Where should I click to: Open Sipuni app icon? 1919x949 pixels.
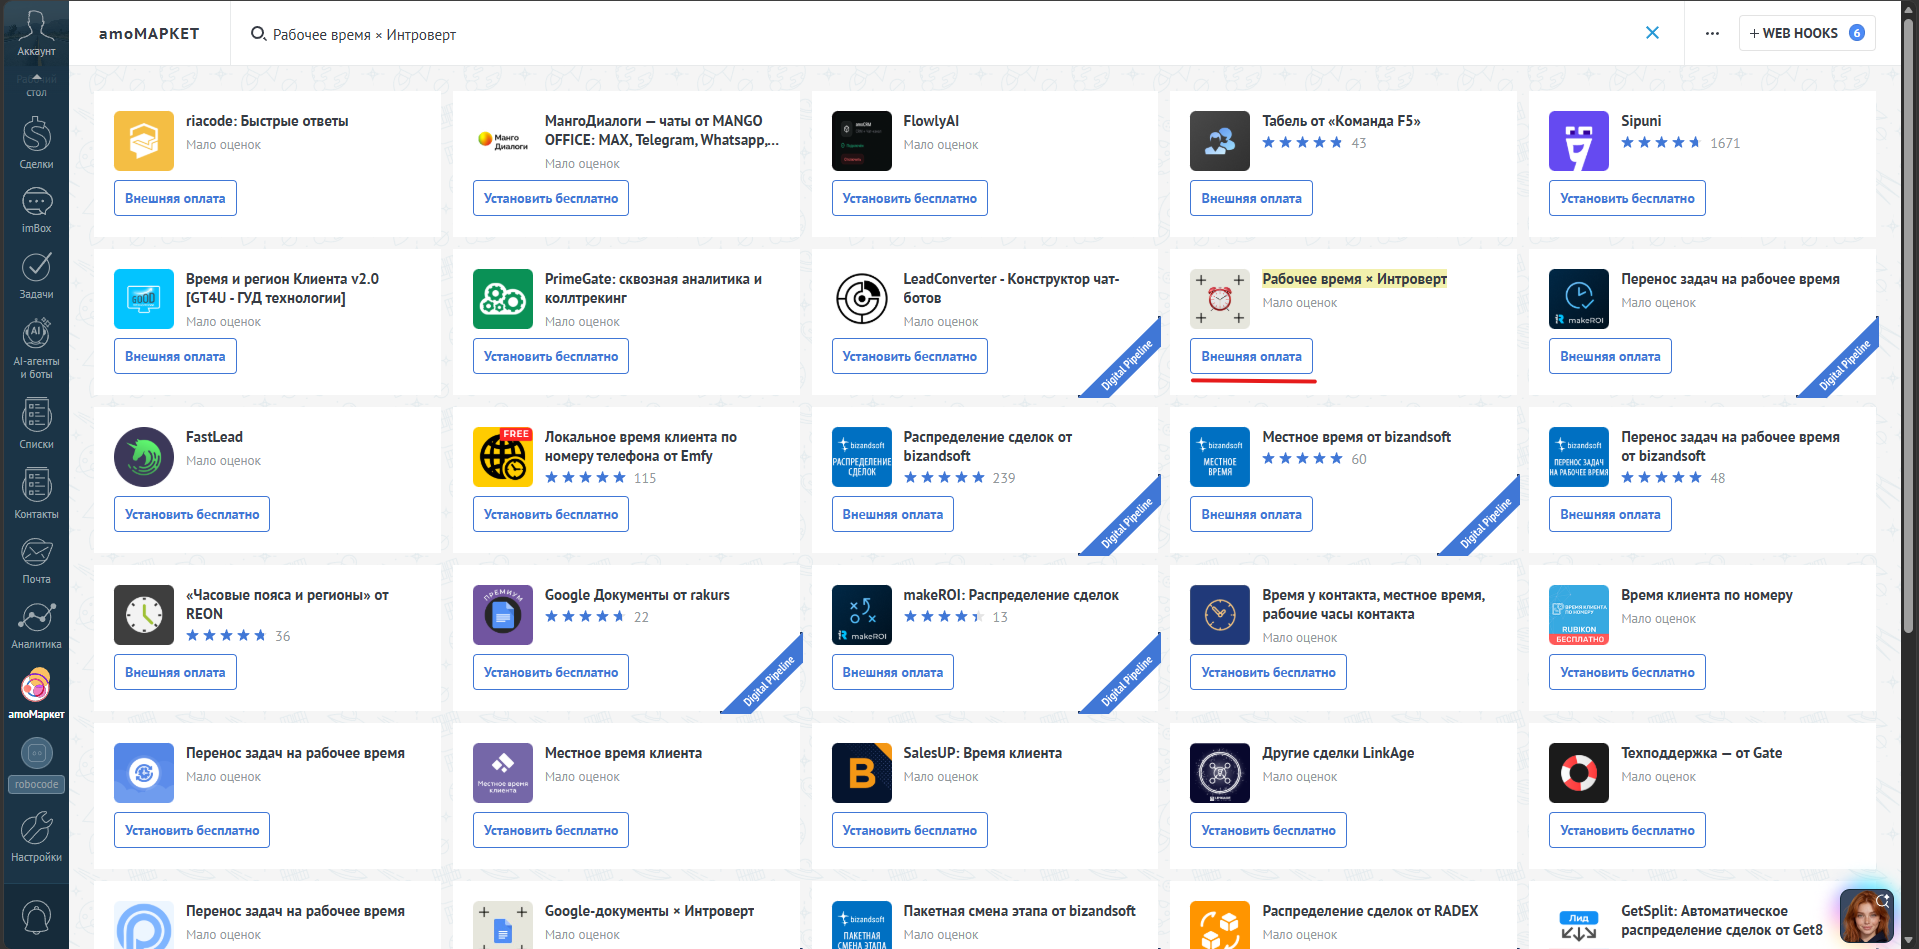coord(1578,141)
